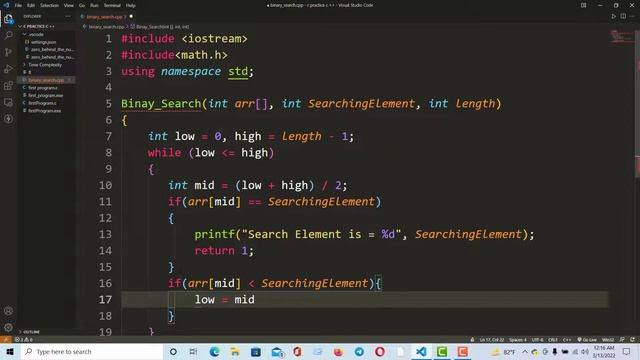
Task: Open the Manage gear icon
Action: pos(8,327)
